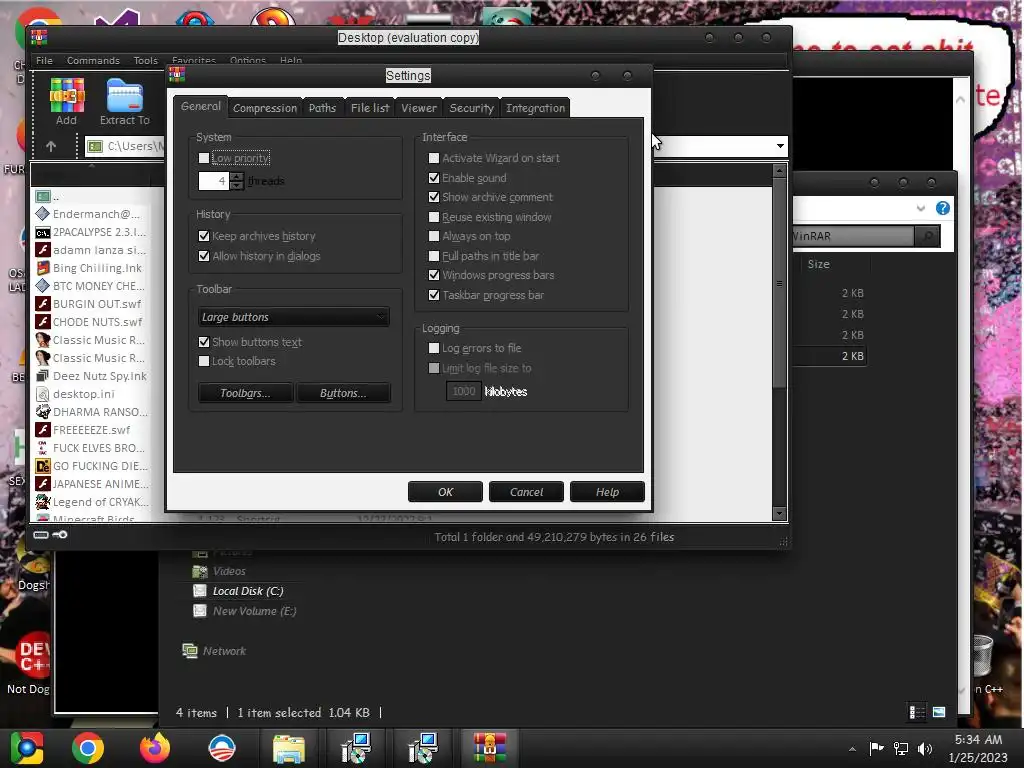Click the drive icon in the WinRAR status bar
Viewport: 1024px width, 768px height.
40,535
